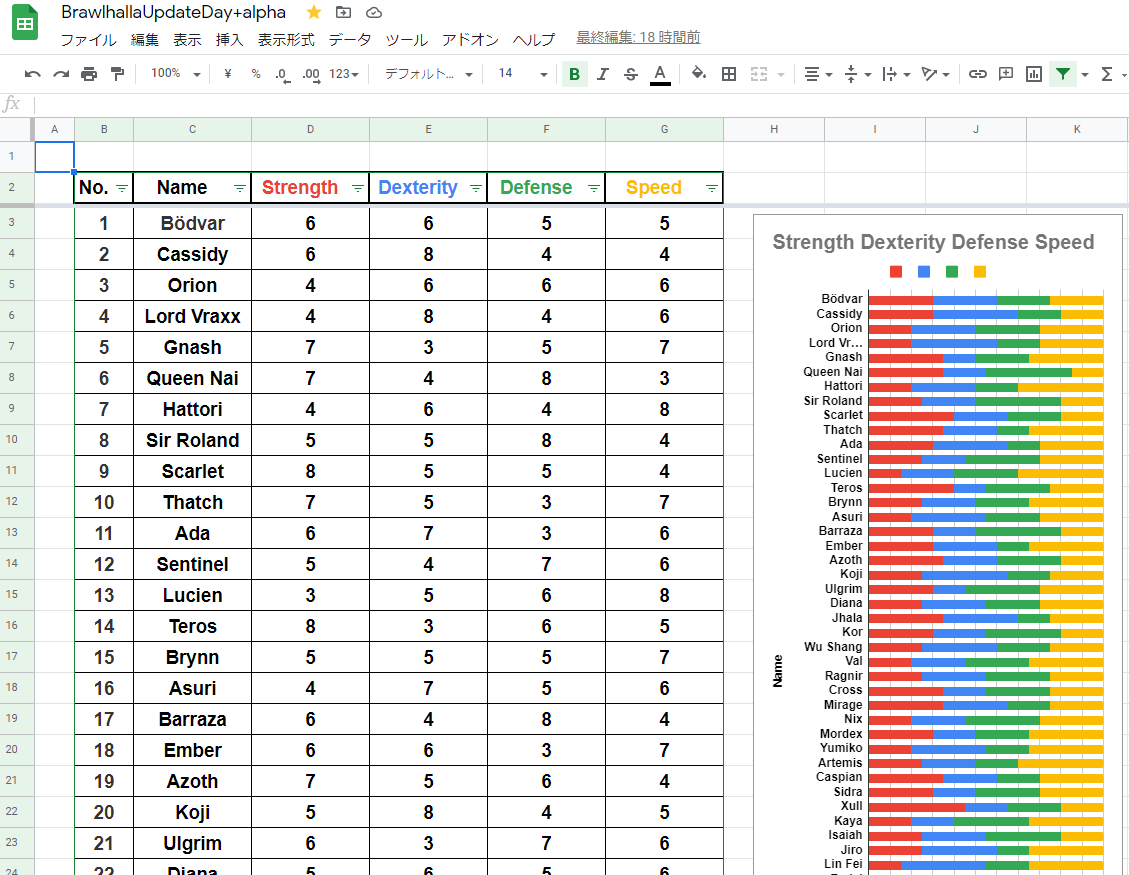Screen dimensions: 1129x875
Task: Open last edit history link
Action: 638,37
